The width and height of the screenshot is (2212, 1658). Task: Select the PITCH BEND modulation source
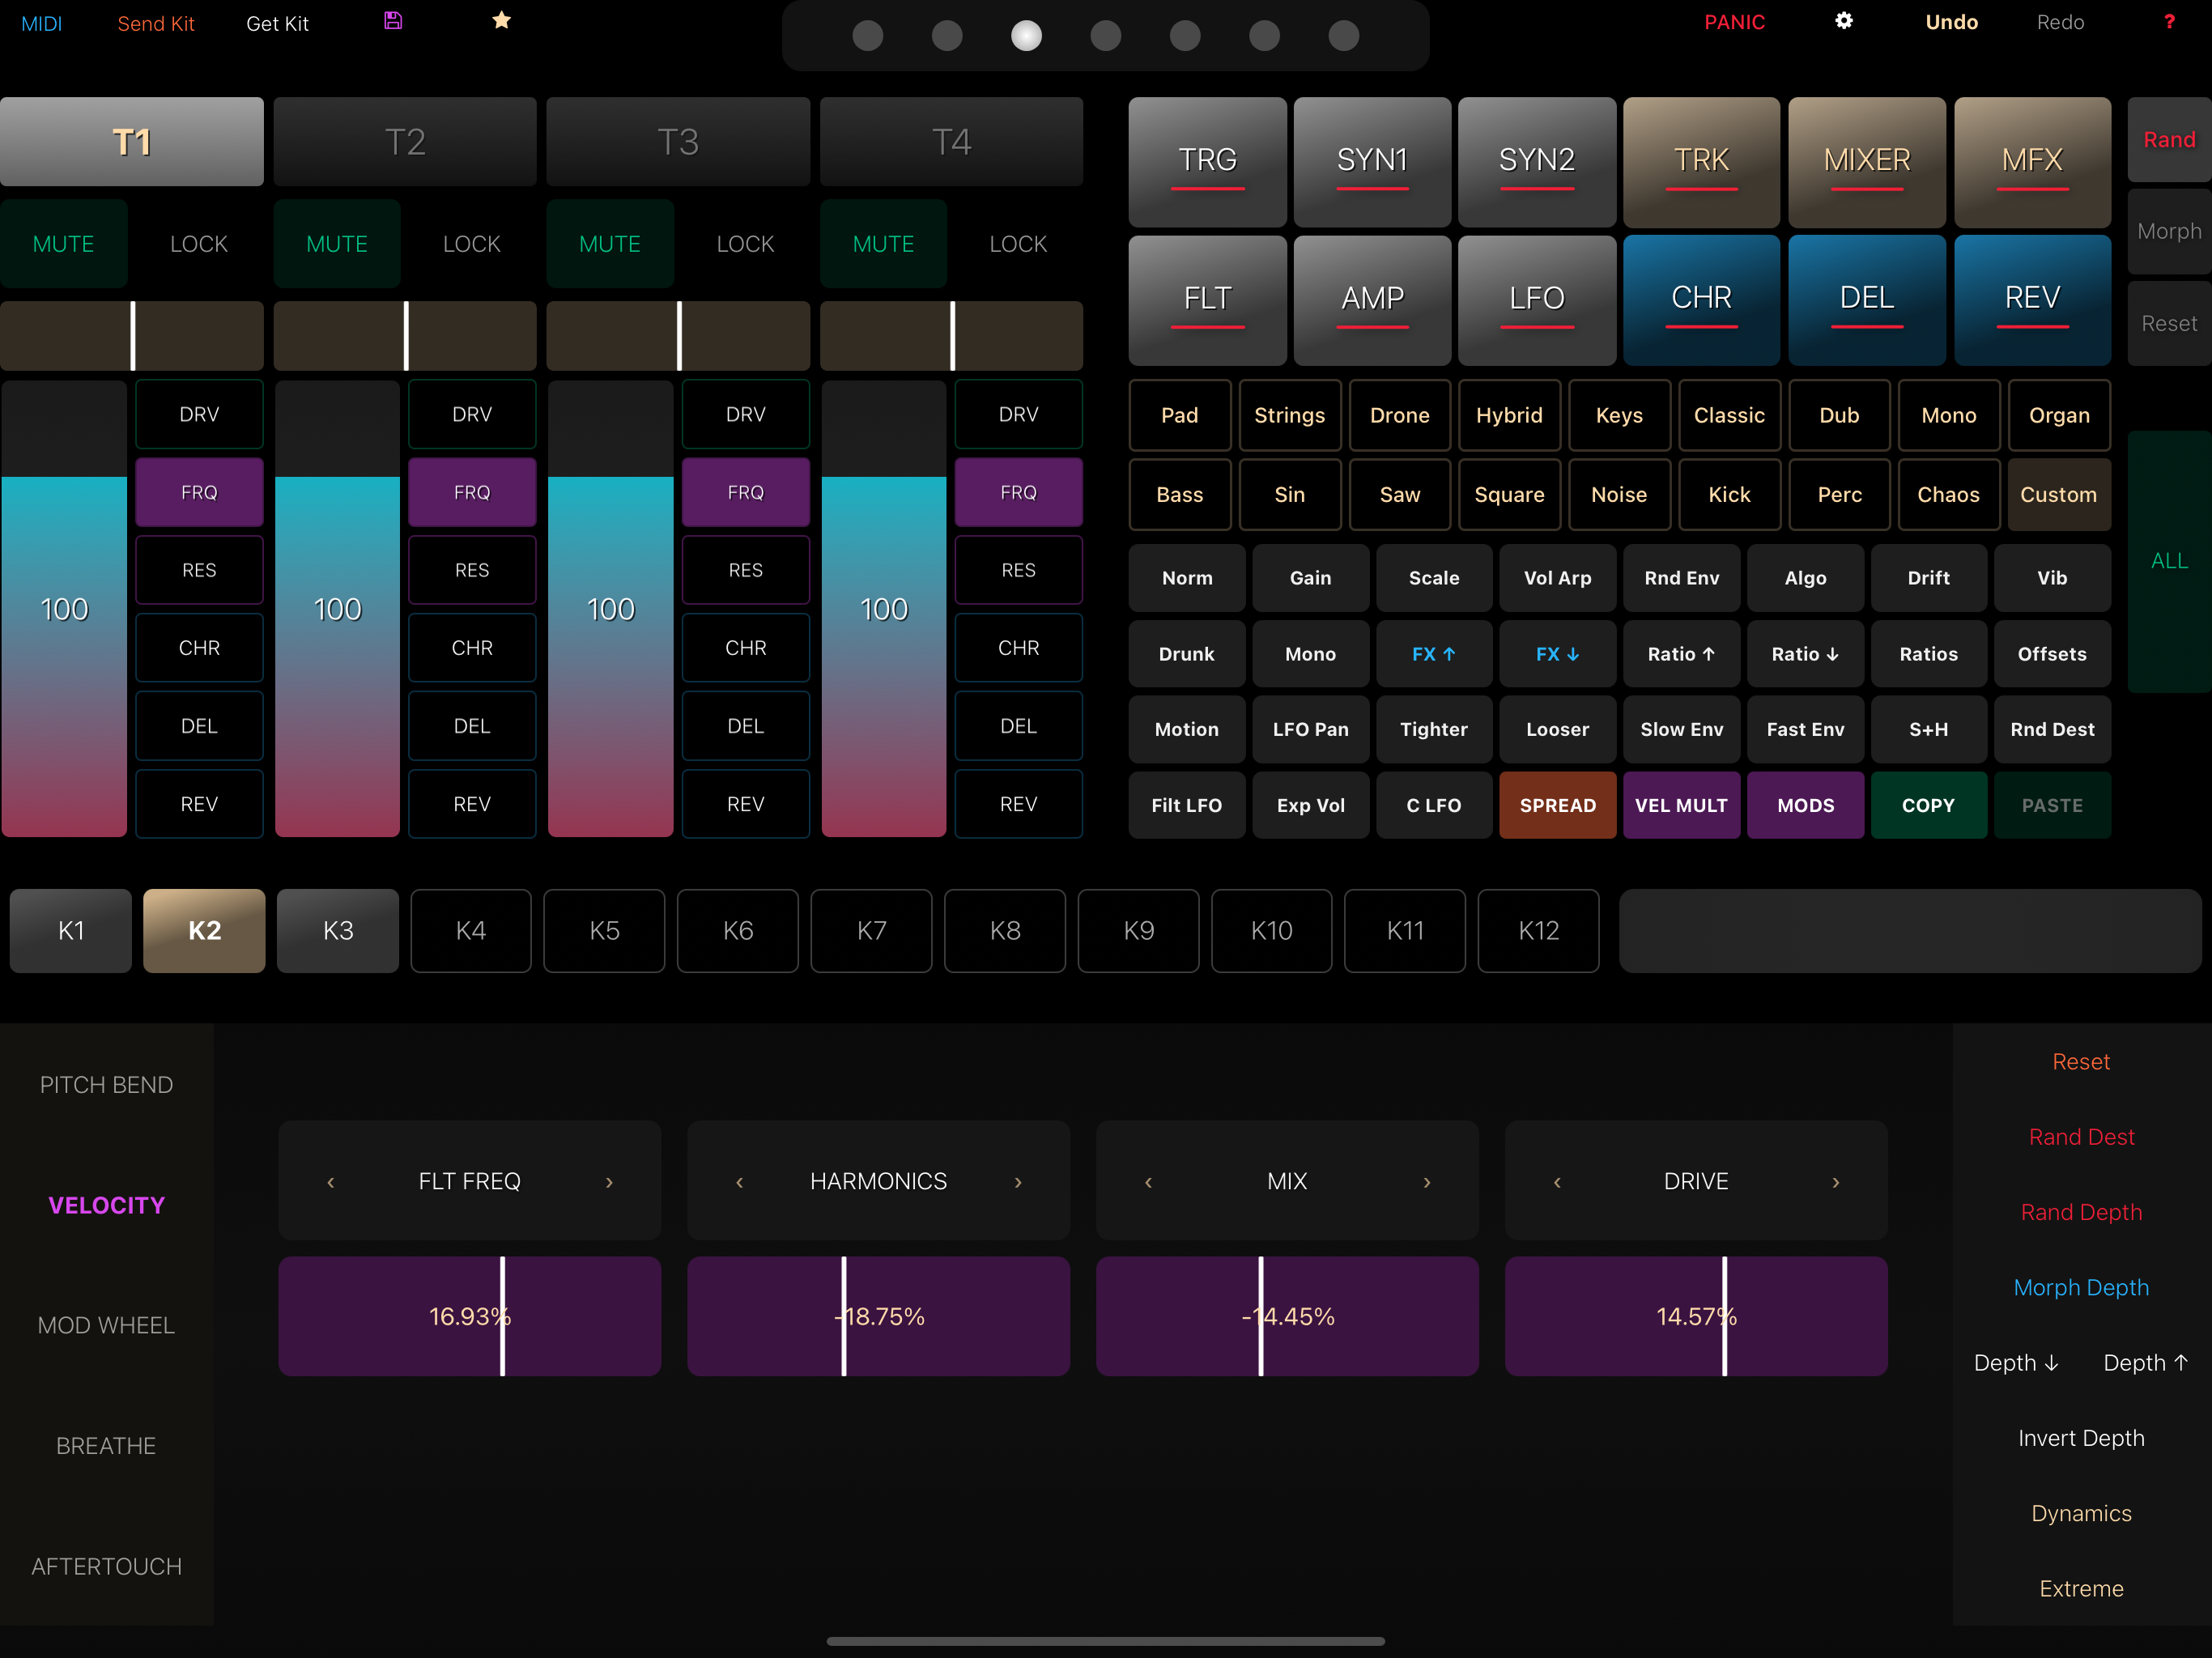click(106, 1085)
